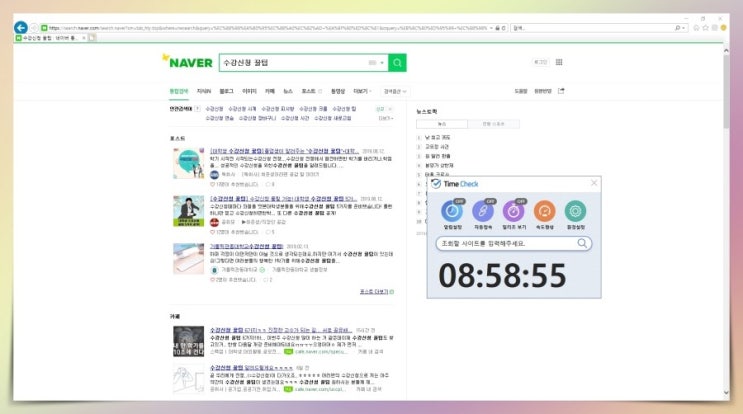
Task: Open the 알람설정 alarm icon in Time Check
Action: [452, 211]
